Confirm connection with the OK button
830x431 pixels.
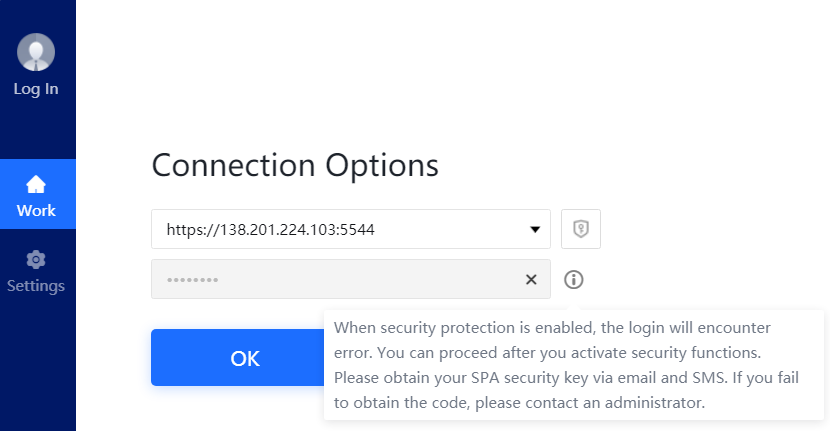pos(238,358)
